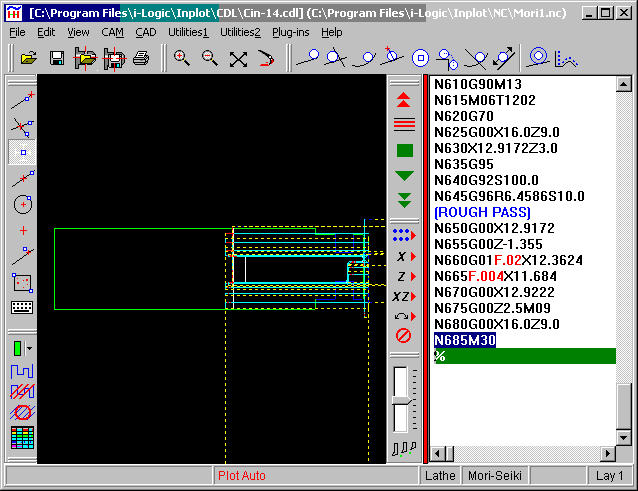Open the CAM menu
This screenshot has width=638, height=491.
[112, 32]
